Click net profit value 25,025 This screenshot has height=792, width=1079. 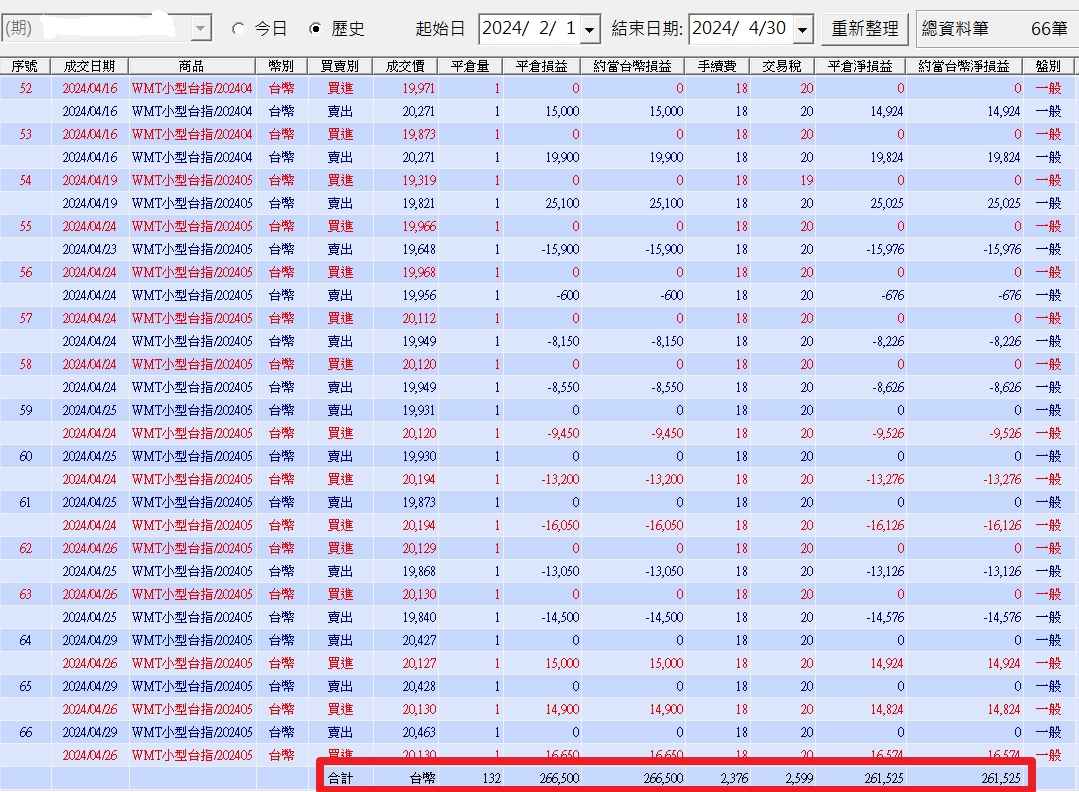(x=886, y=204)
